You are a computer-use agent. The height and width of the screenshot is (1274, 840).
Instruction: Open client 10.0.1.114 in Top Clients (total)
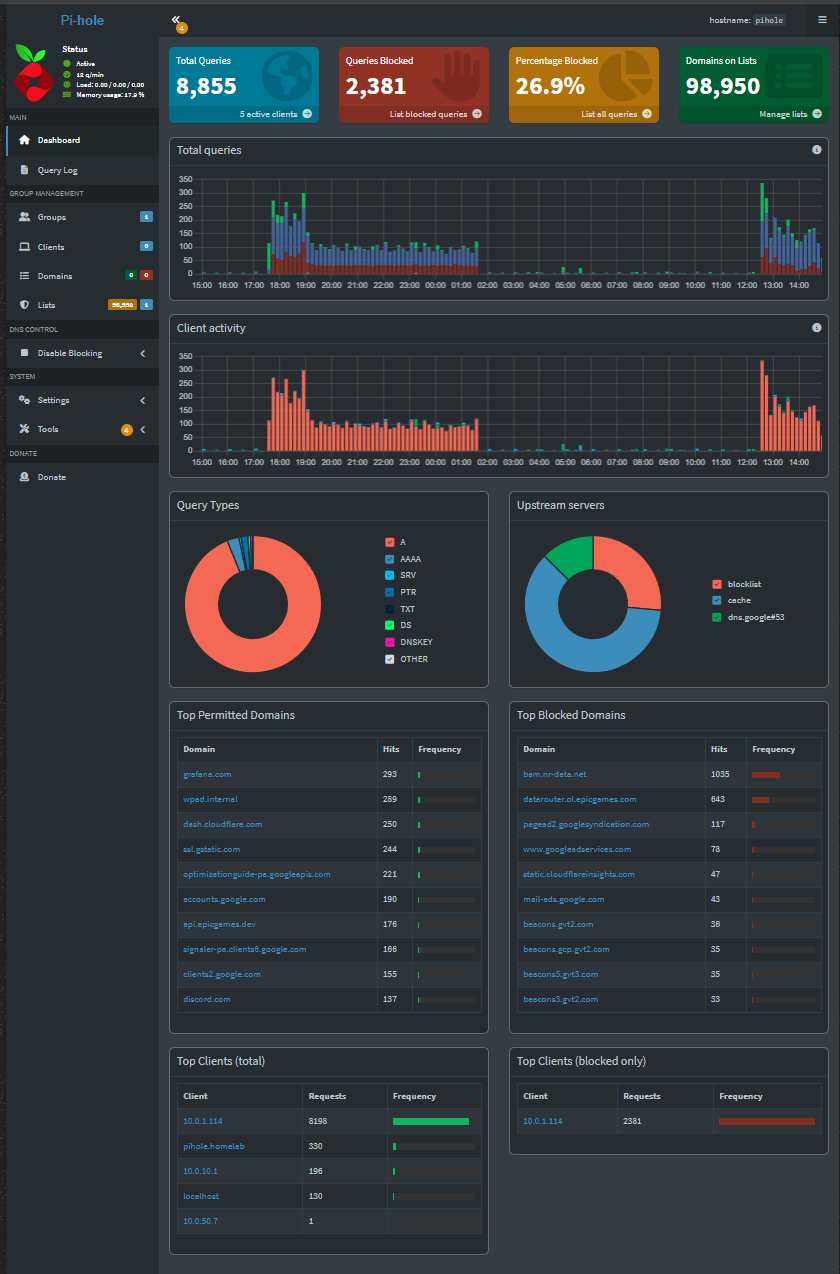pos(203,1121)
